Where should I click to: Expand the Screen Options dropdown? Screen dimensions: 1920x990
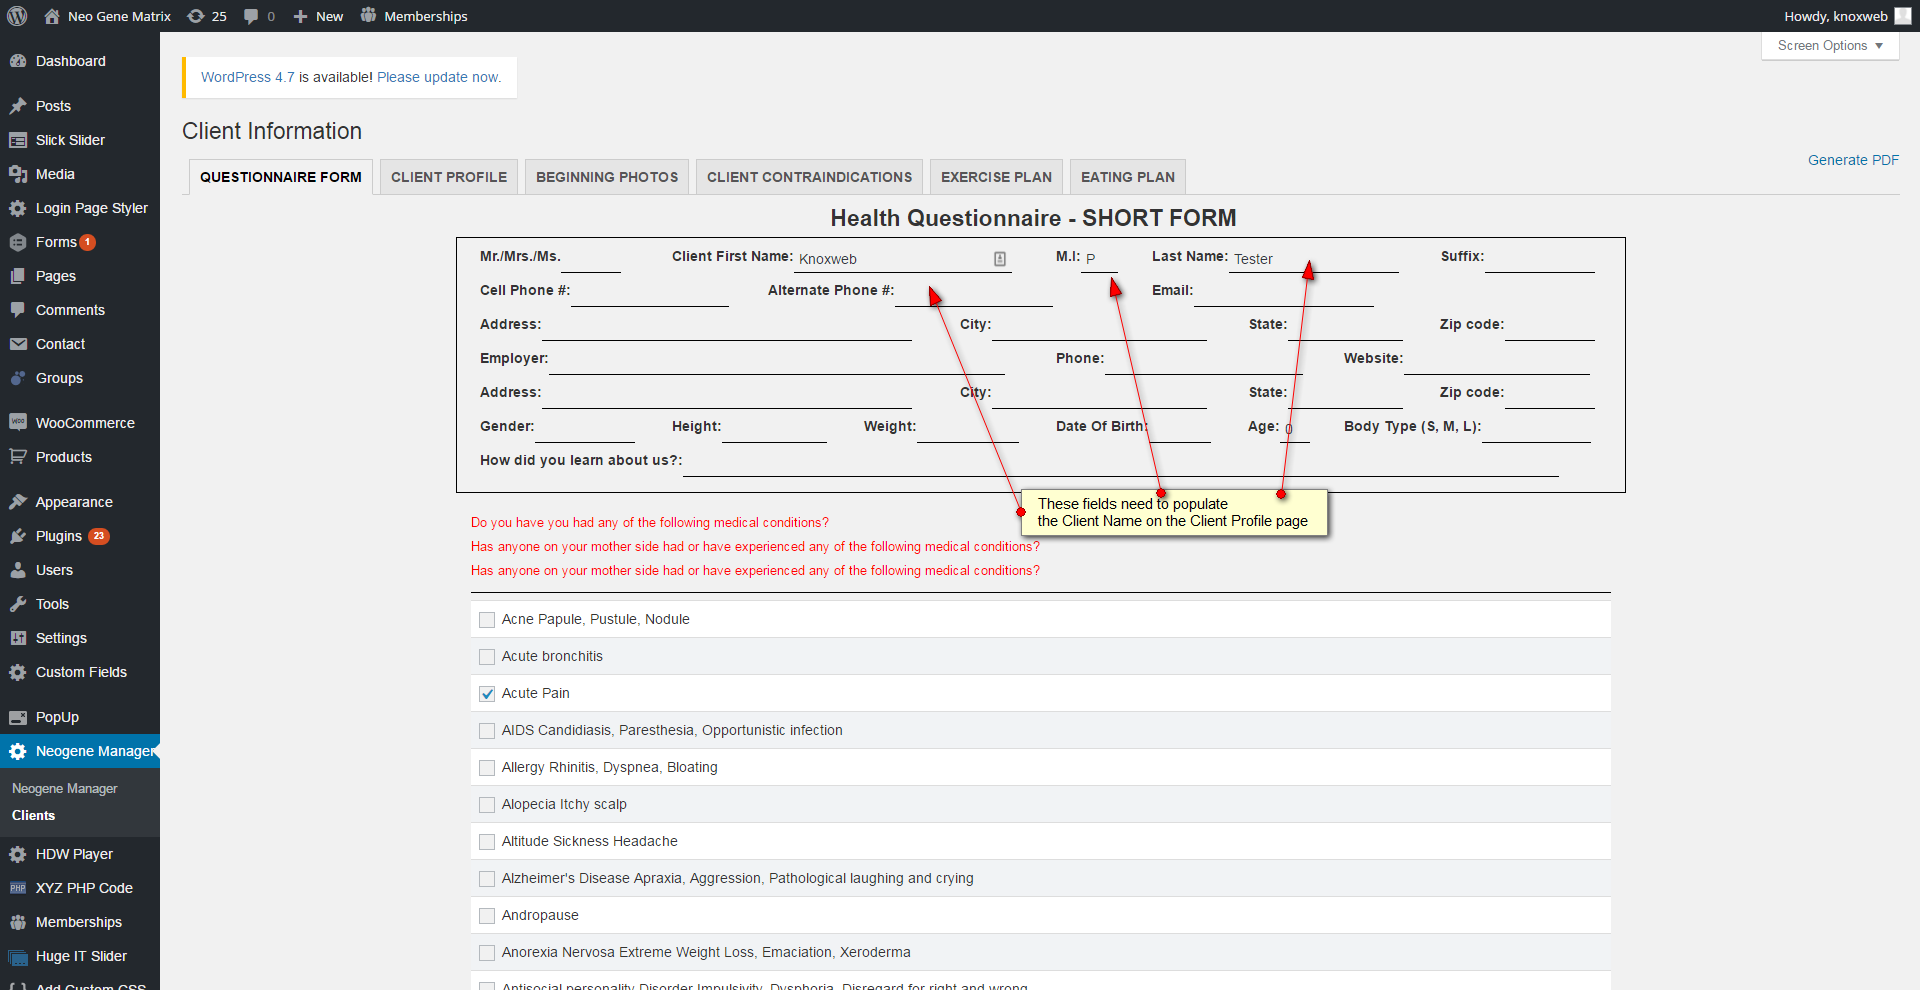(x=1829, y=46)
